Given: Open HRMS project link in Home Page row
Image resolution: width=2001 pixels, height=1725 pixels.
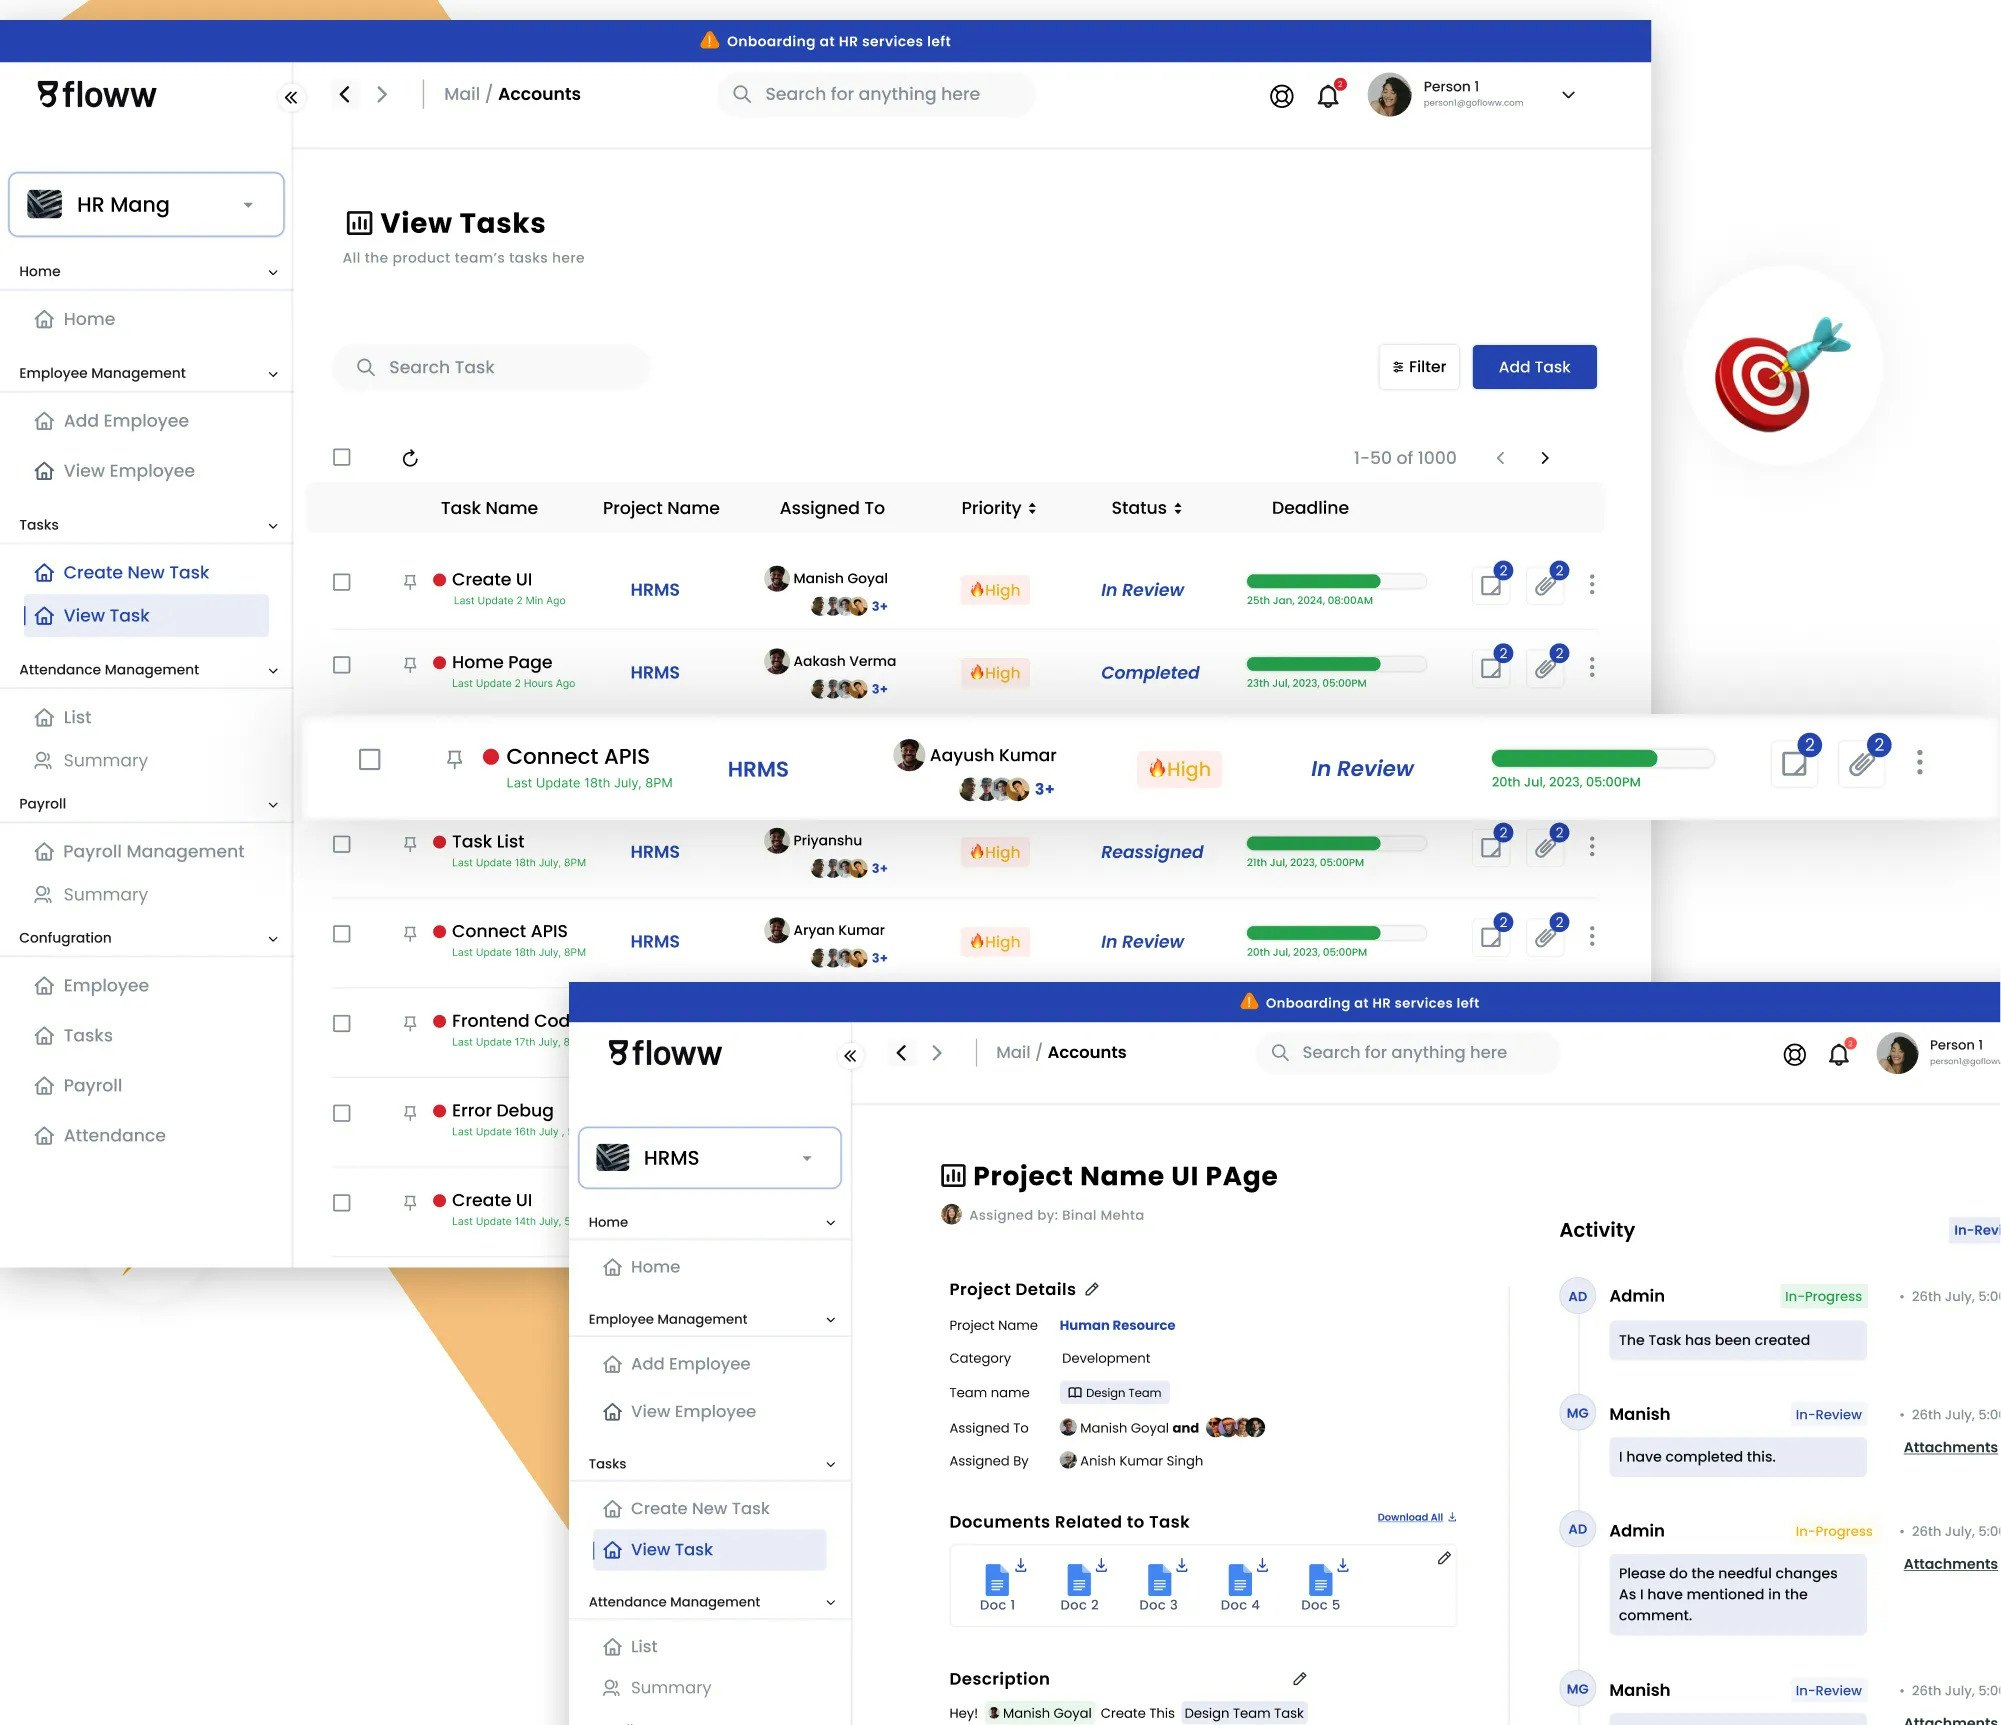Looking at the screenshot, I should [655, 673].
